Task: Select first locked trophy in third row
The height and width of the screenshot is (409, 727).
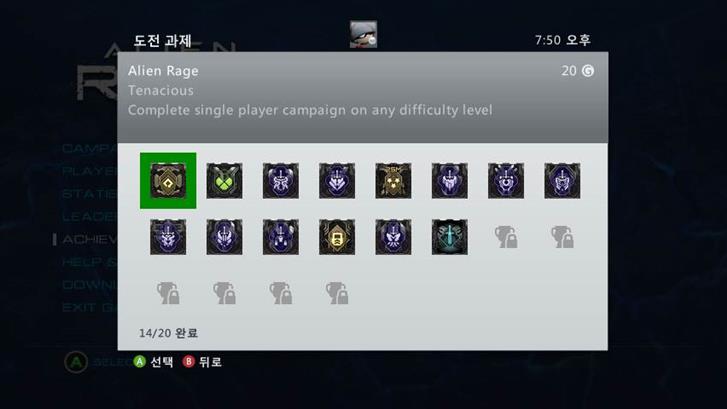Action: [168, 293]
